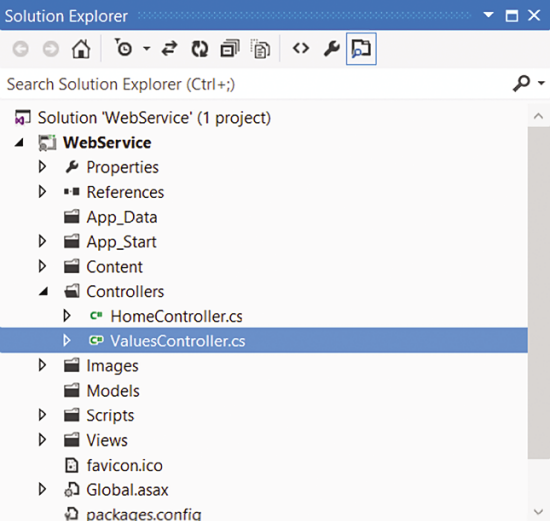Image resolution: width=550 pixels, height=521 pixels.
Task: Refresh the Solution Explorer
Action: coord(200,49)
